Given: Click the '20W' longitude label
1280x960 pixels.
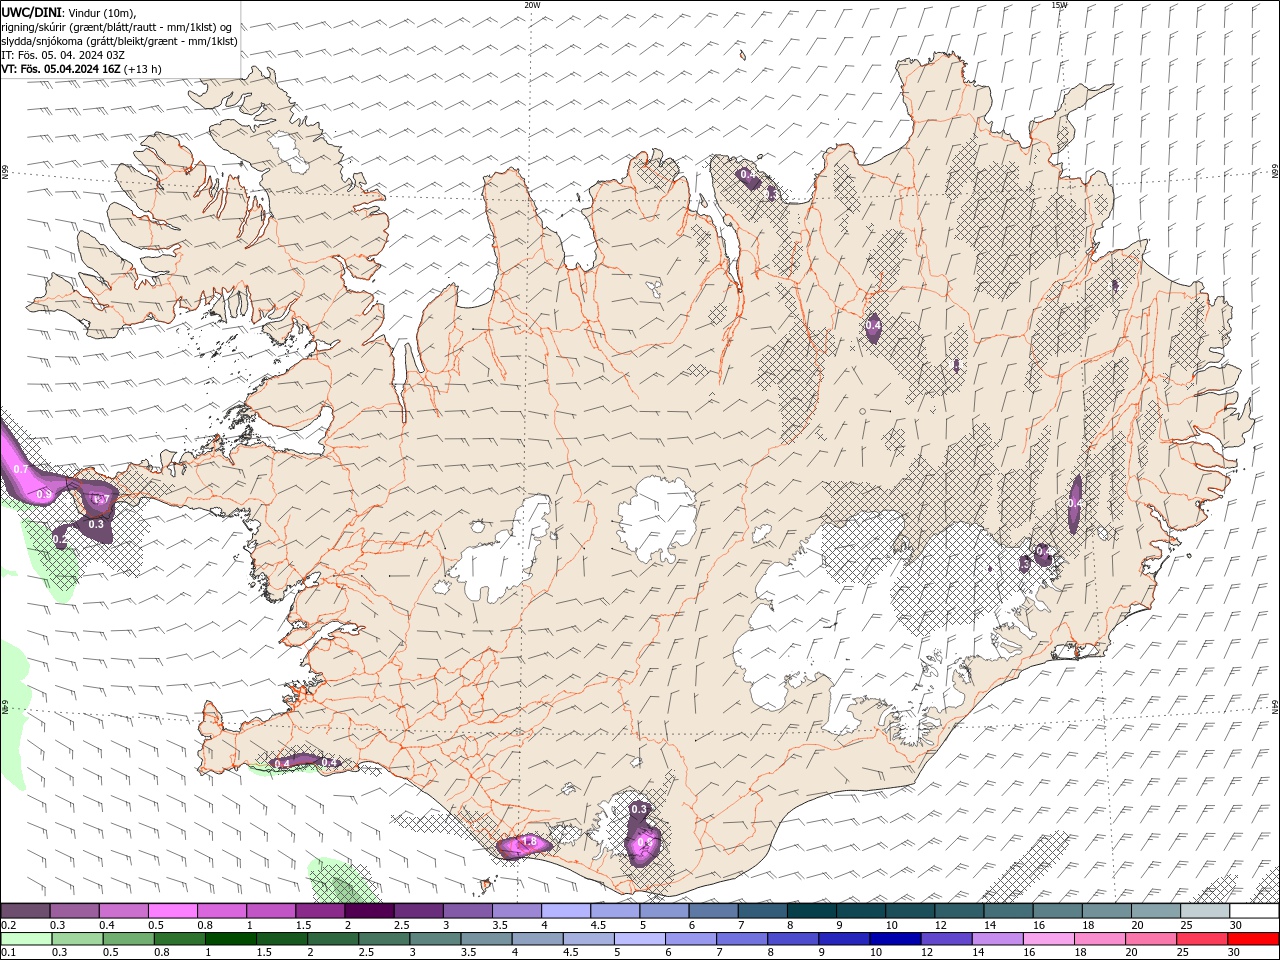Looking at the screenshot, I should coord(533,5).
